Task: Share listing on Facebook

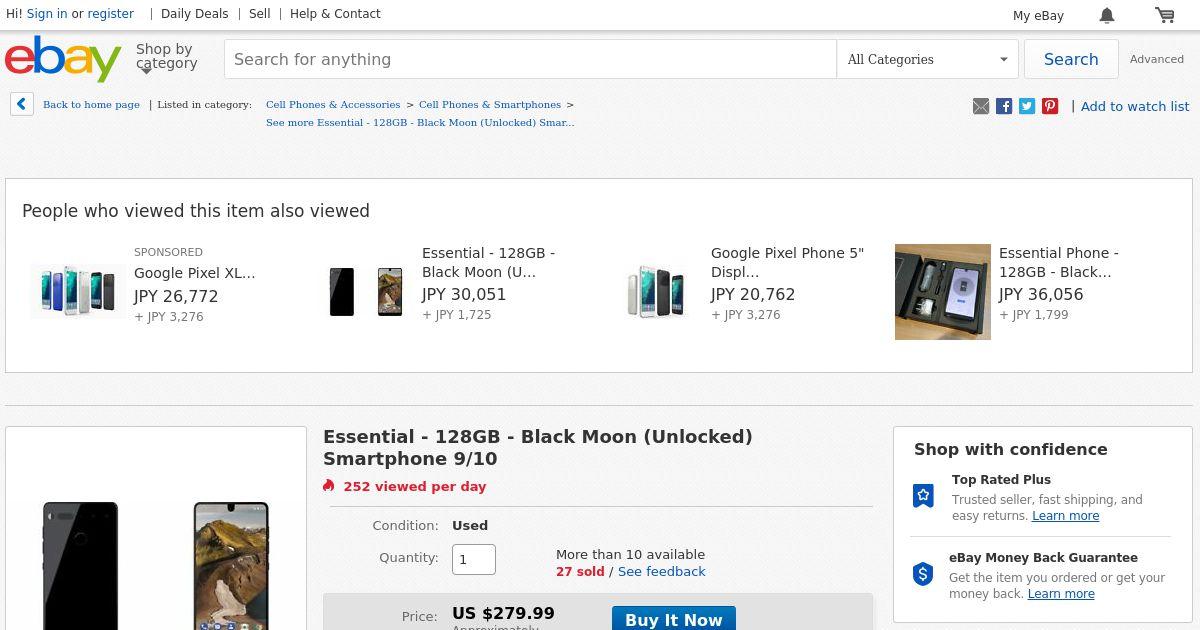Action: click(1004, 106)
